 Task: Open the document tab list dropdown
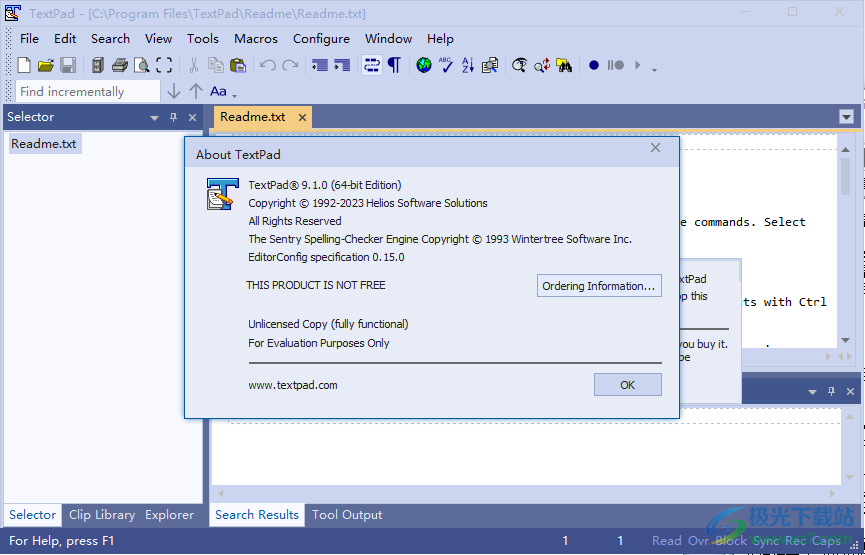[846, 117]
